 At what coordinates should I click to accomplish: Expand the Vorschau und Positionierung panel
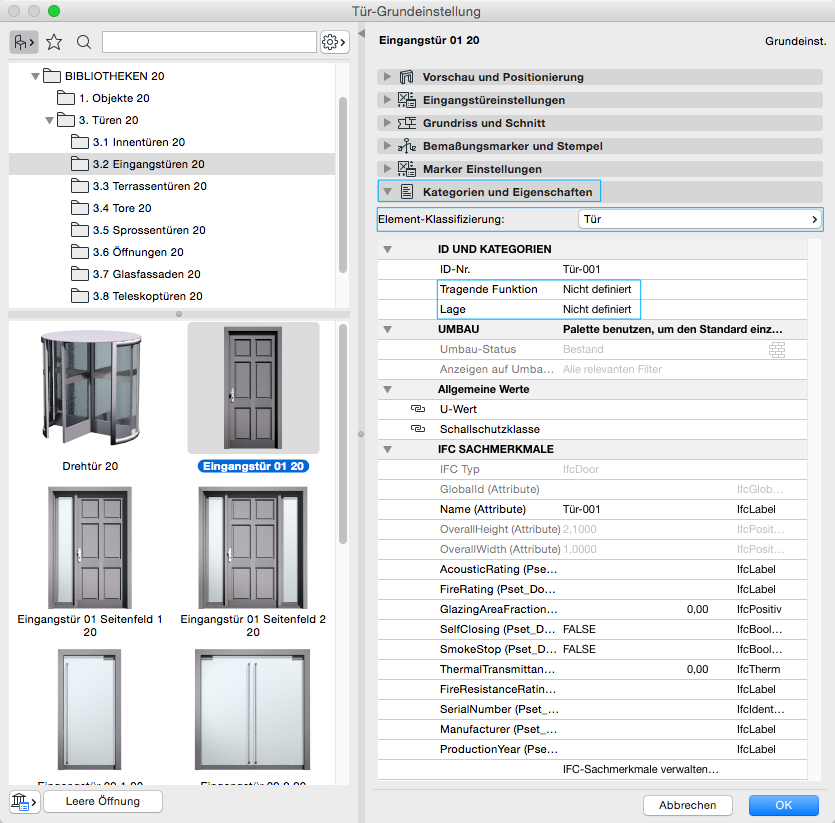387,77
